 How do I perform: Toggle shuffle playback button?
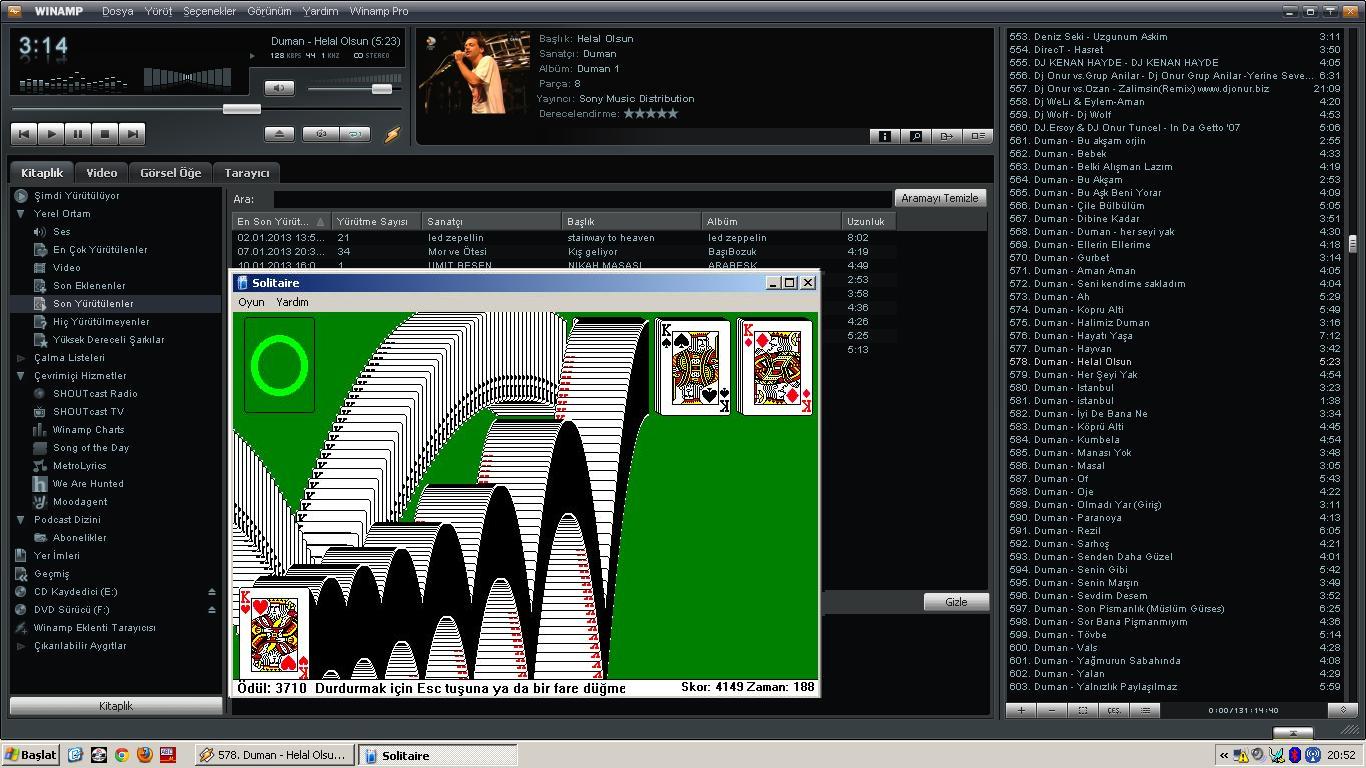pos(321,133)
